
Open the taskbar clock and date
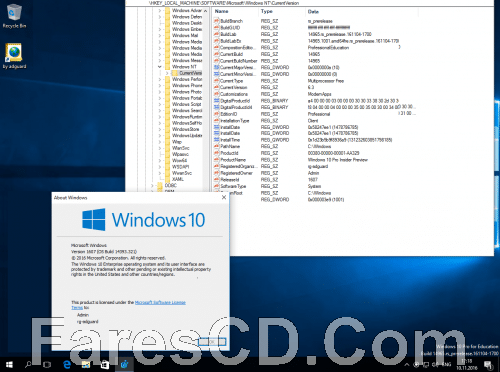[x=467, y=365]
